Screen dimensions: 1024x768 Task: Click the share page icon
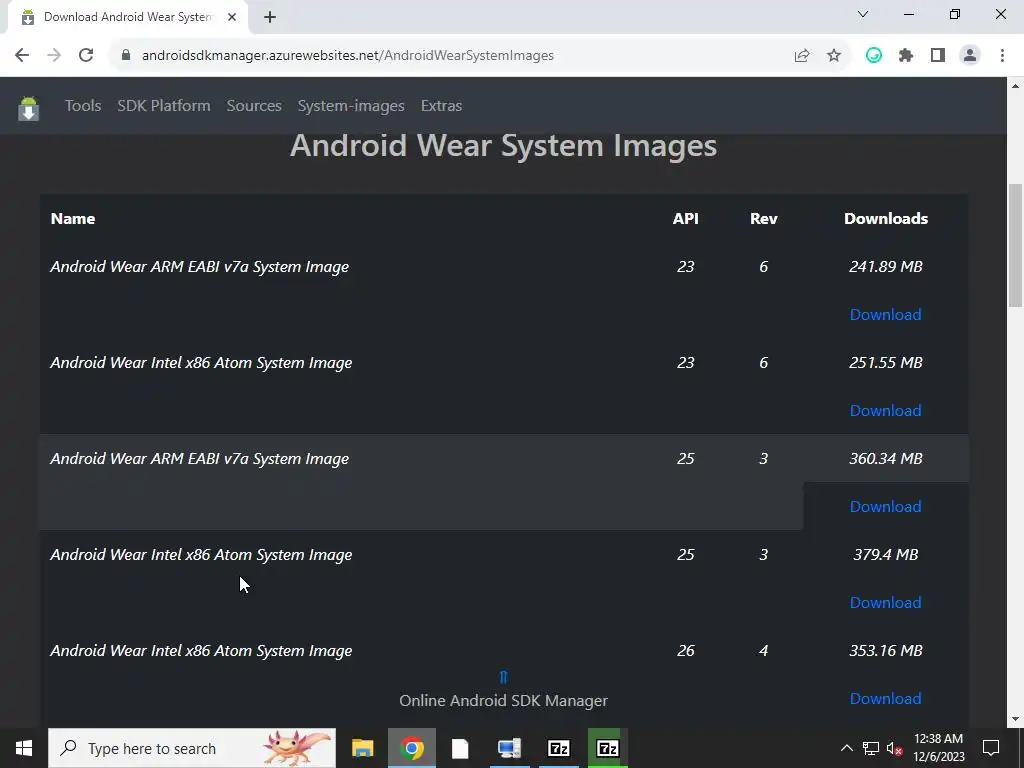coord(802,56)
